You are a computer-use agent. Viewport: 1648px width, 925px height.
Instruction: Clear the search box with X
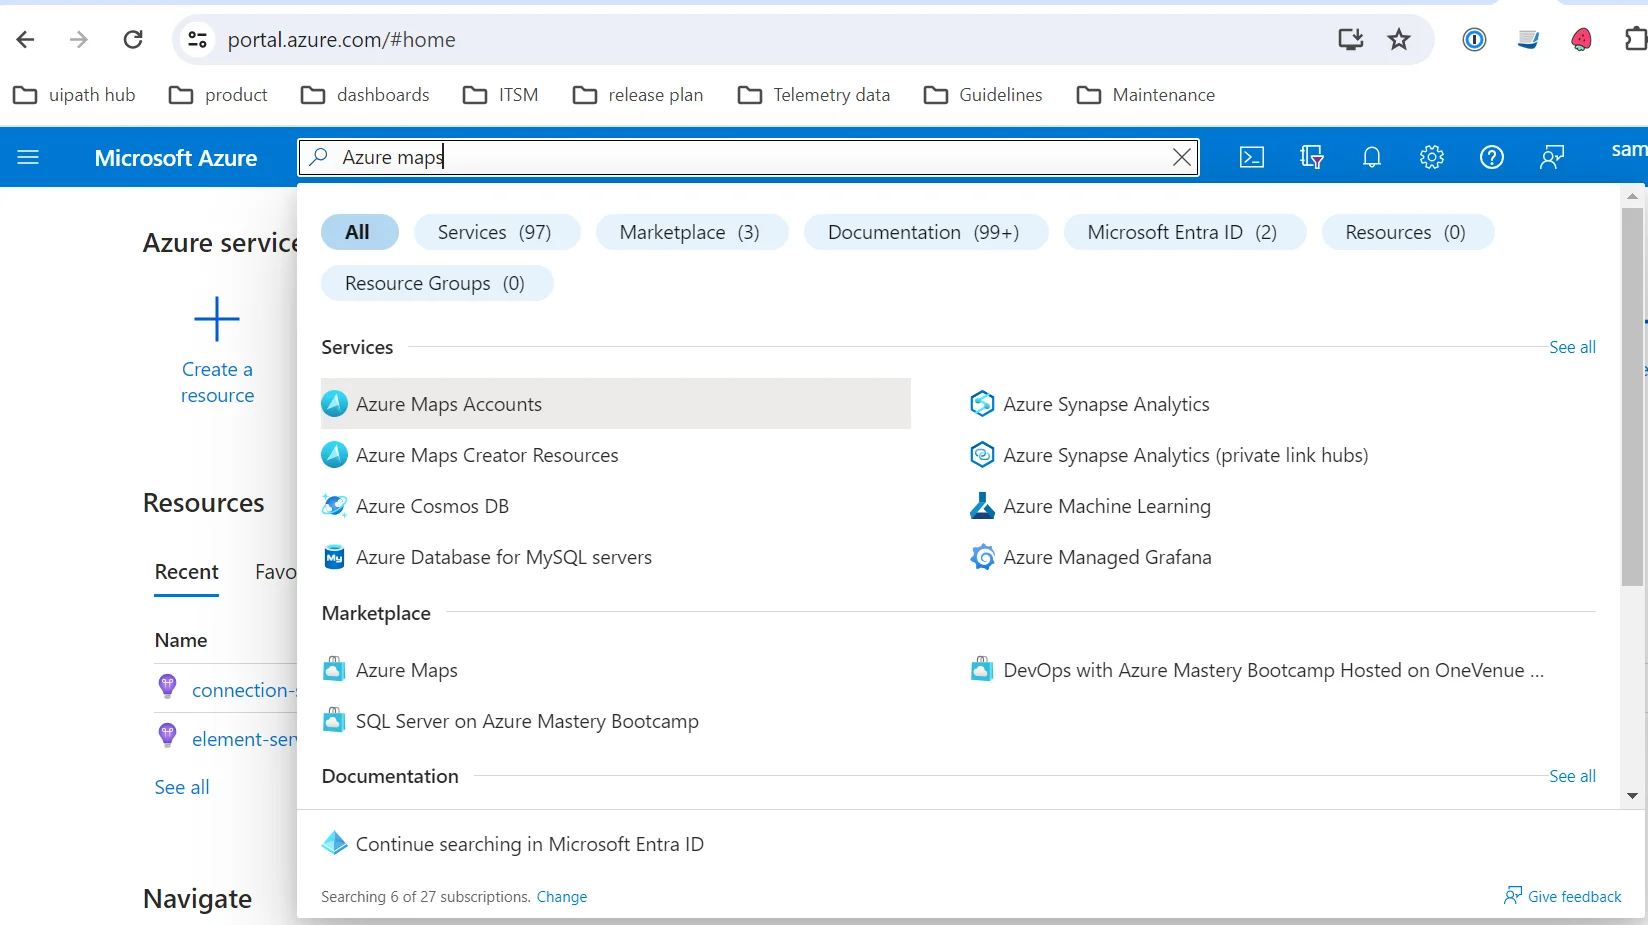coord(1181,157)
